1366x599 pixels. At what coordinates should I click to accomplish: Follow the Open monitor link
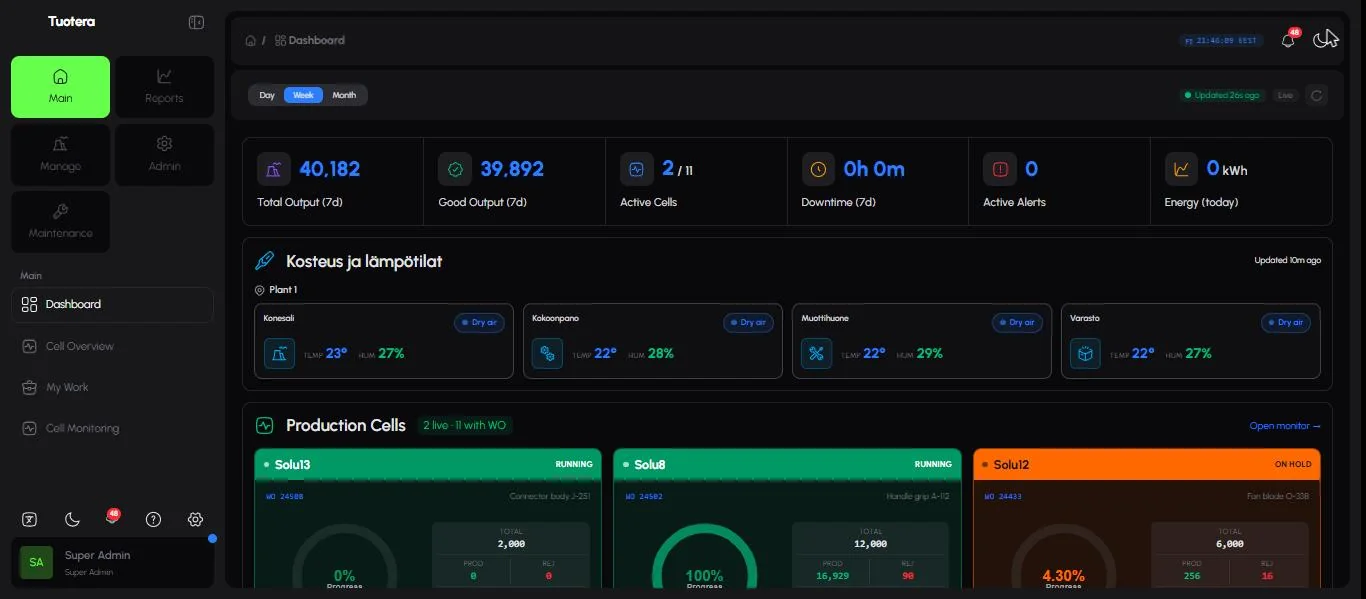pos(1285,426)
